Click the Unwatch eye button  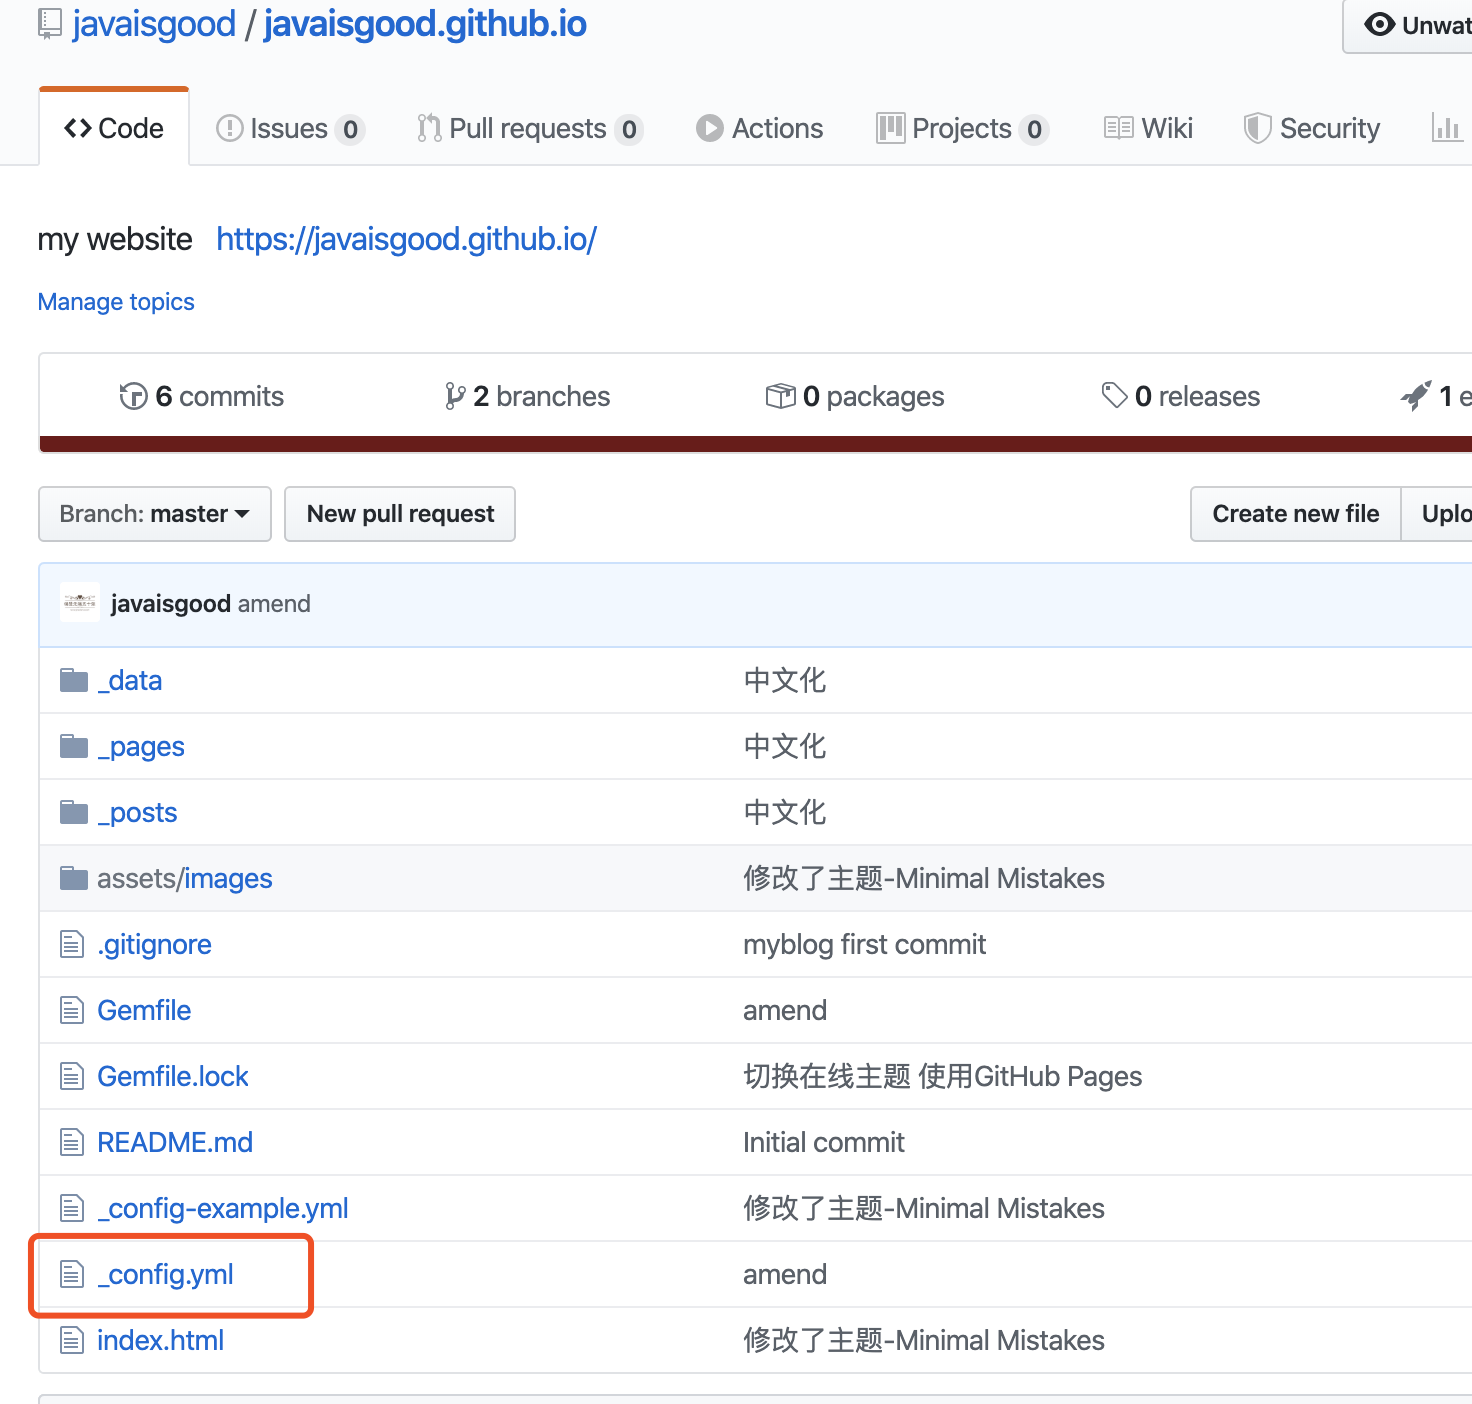[1408, 25]
